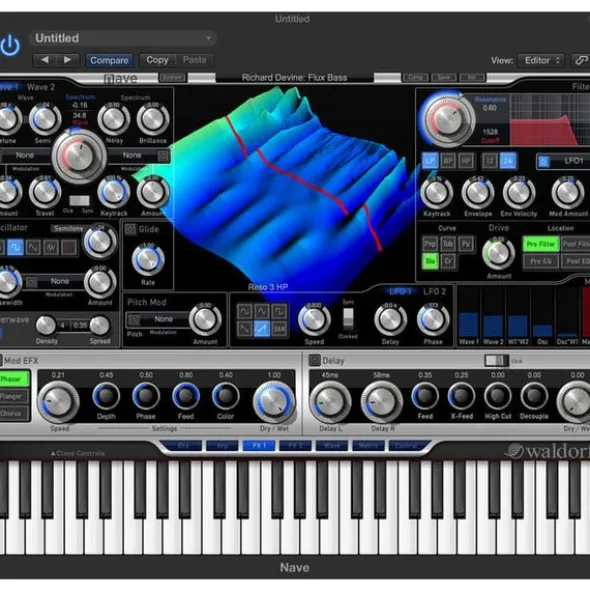Open Wave modulation None dropdown left of knob
The width and height of the screenshot is (590, 591).
click(25, 155)
